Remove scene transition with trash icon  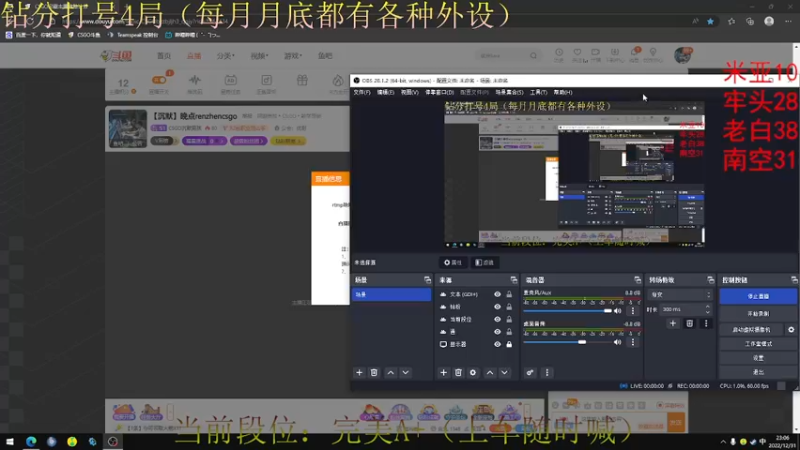[x=689, y=323]
